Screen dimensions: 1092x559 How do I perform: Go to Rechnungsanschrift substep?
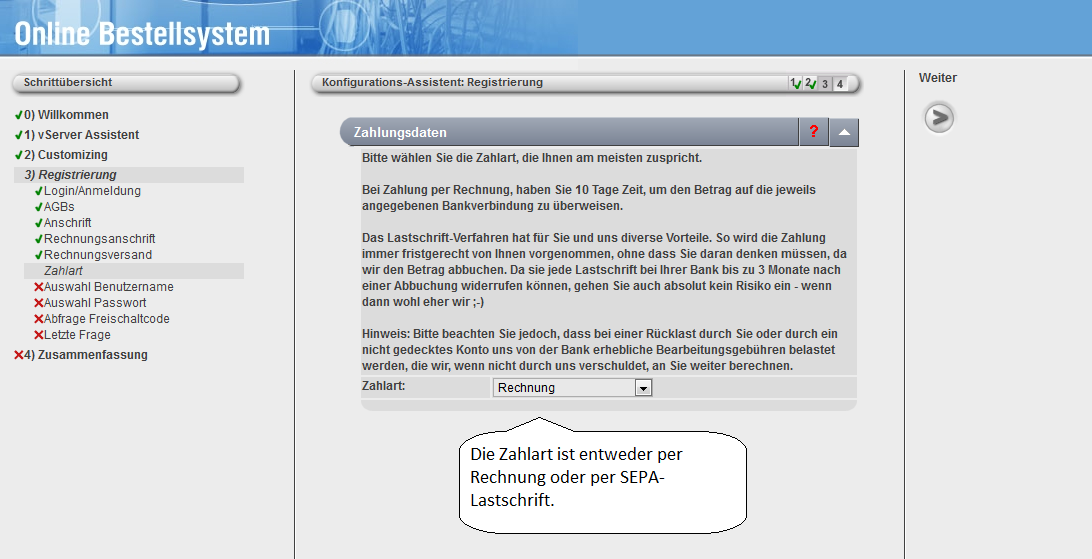(99, 239)
